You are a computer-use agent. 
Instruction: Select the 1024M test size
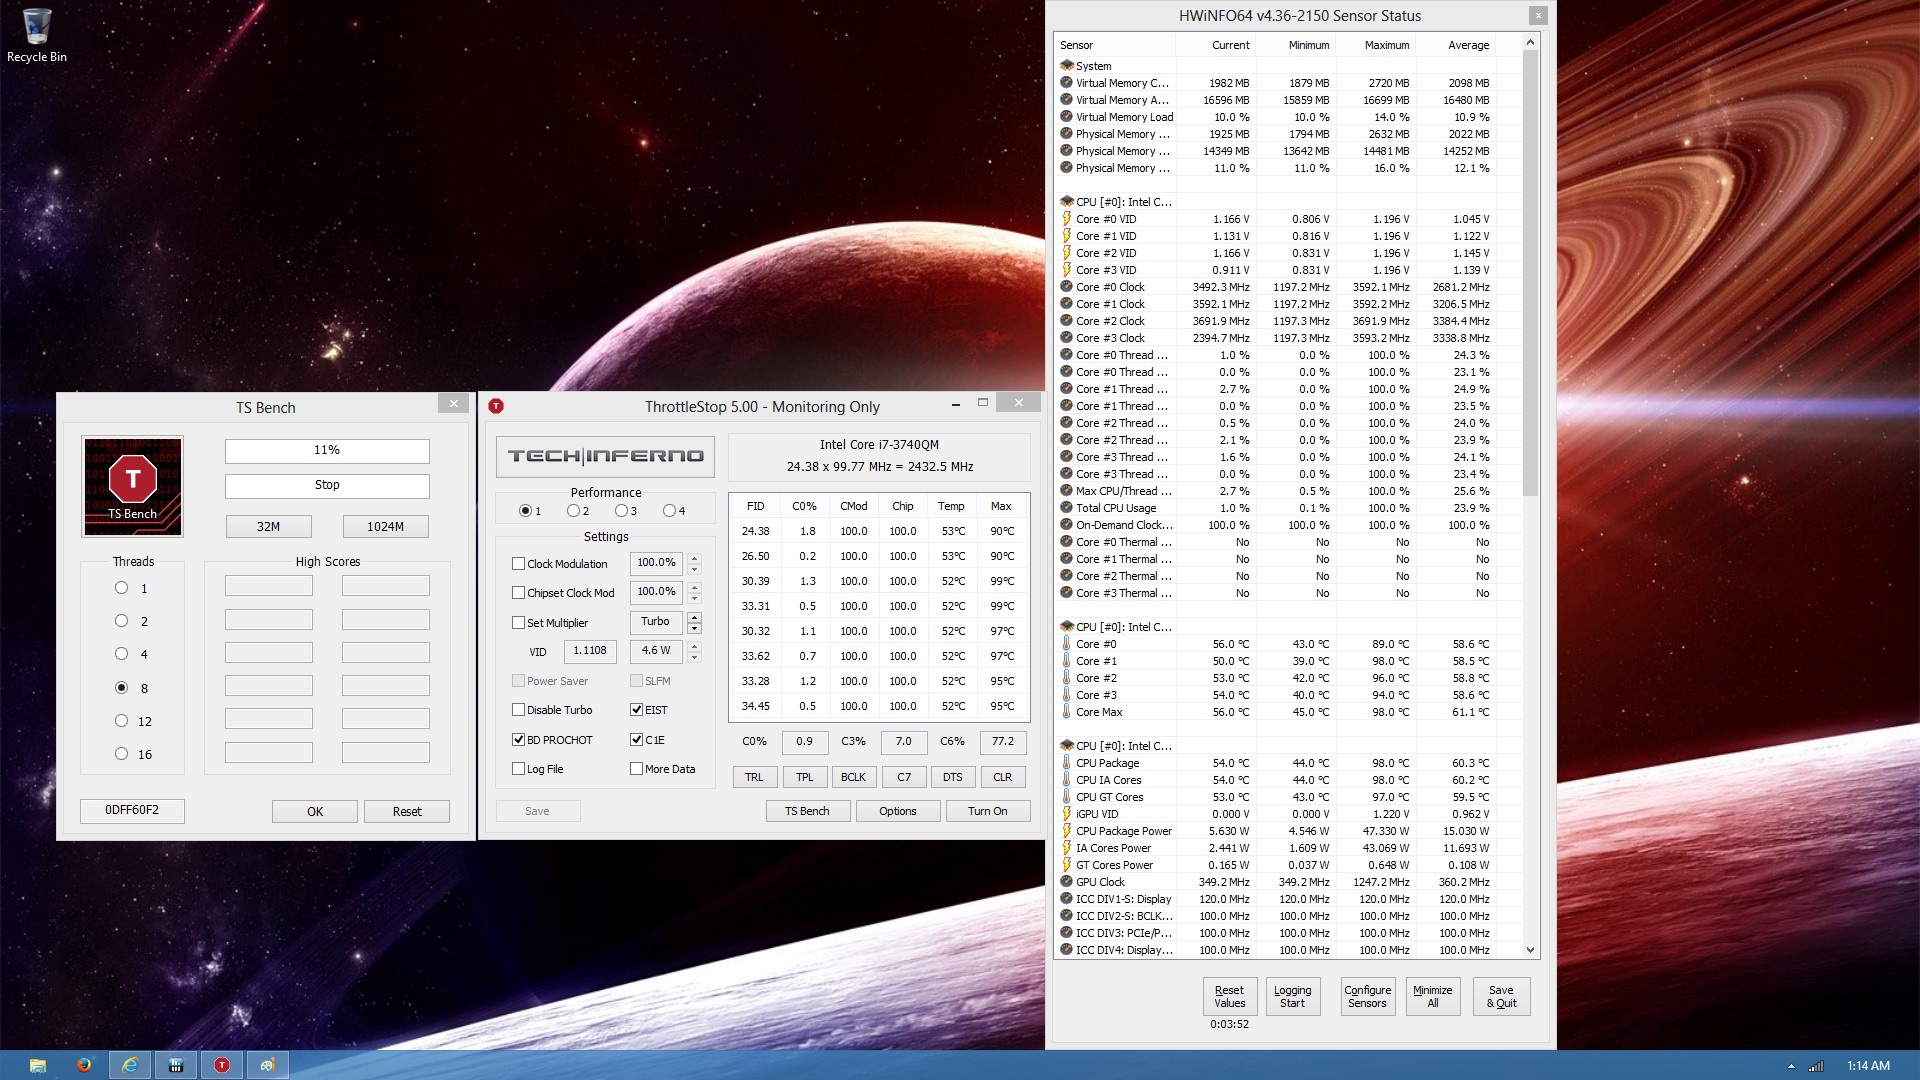click(x=385, y=527)
